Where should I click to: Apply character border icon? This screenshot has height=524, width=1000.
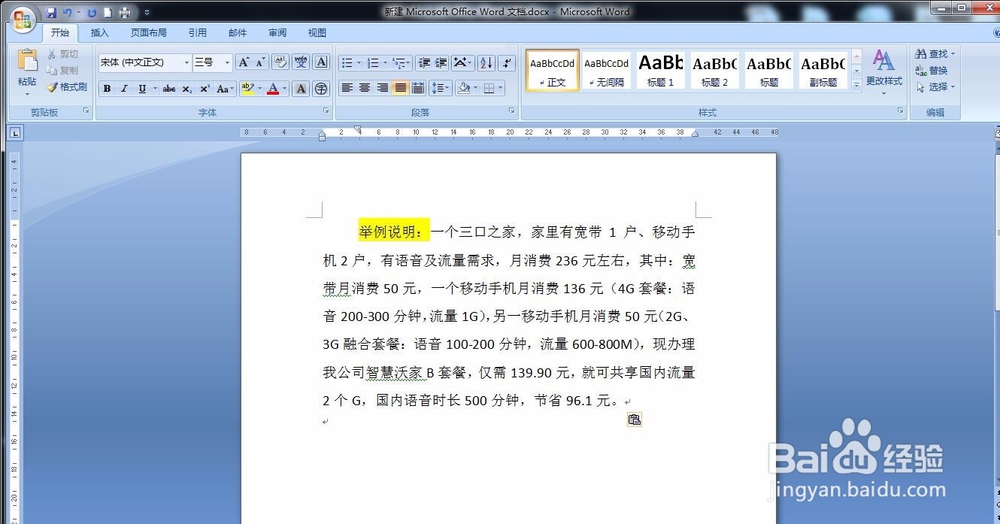coord(321,62)
